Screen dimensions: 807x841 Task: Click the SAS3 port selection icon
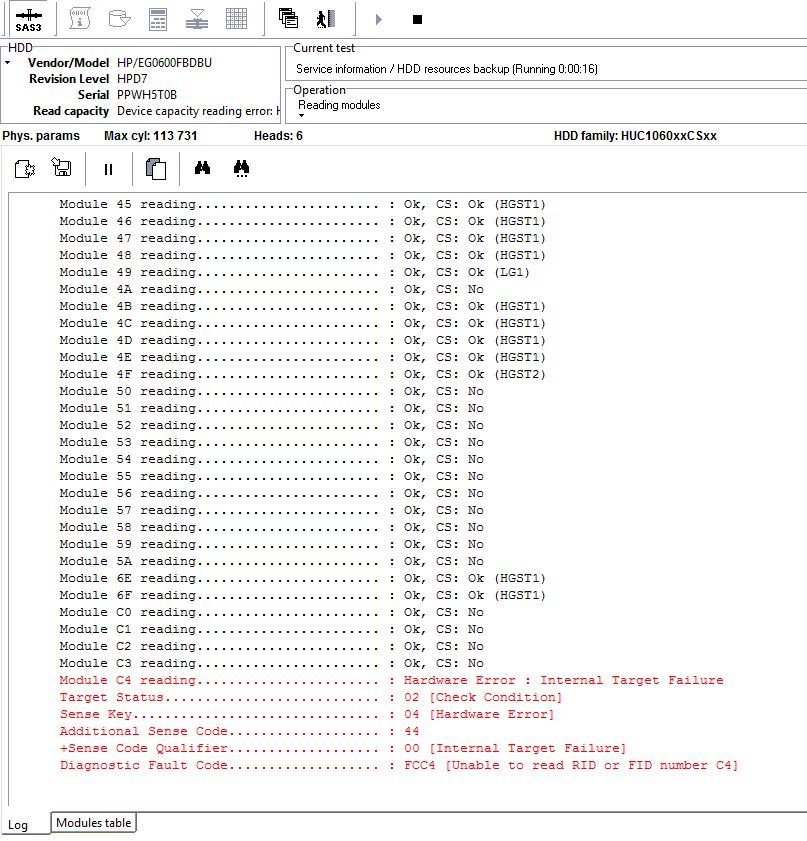point(28,19)
